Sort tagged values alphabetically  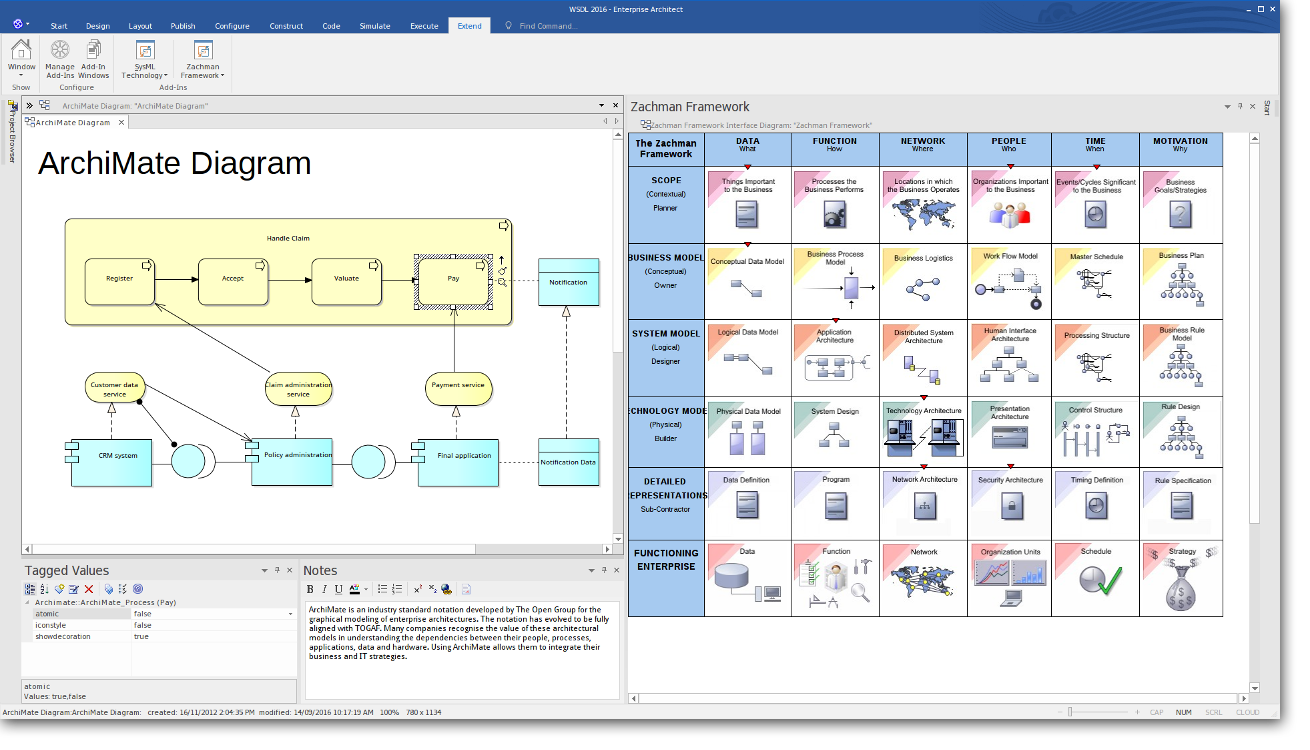(x=44, y=590)
